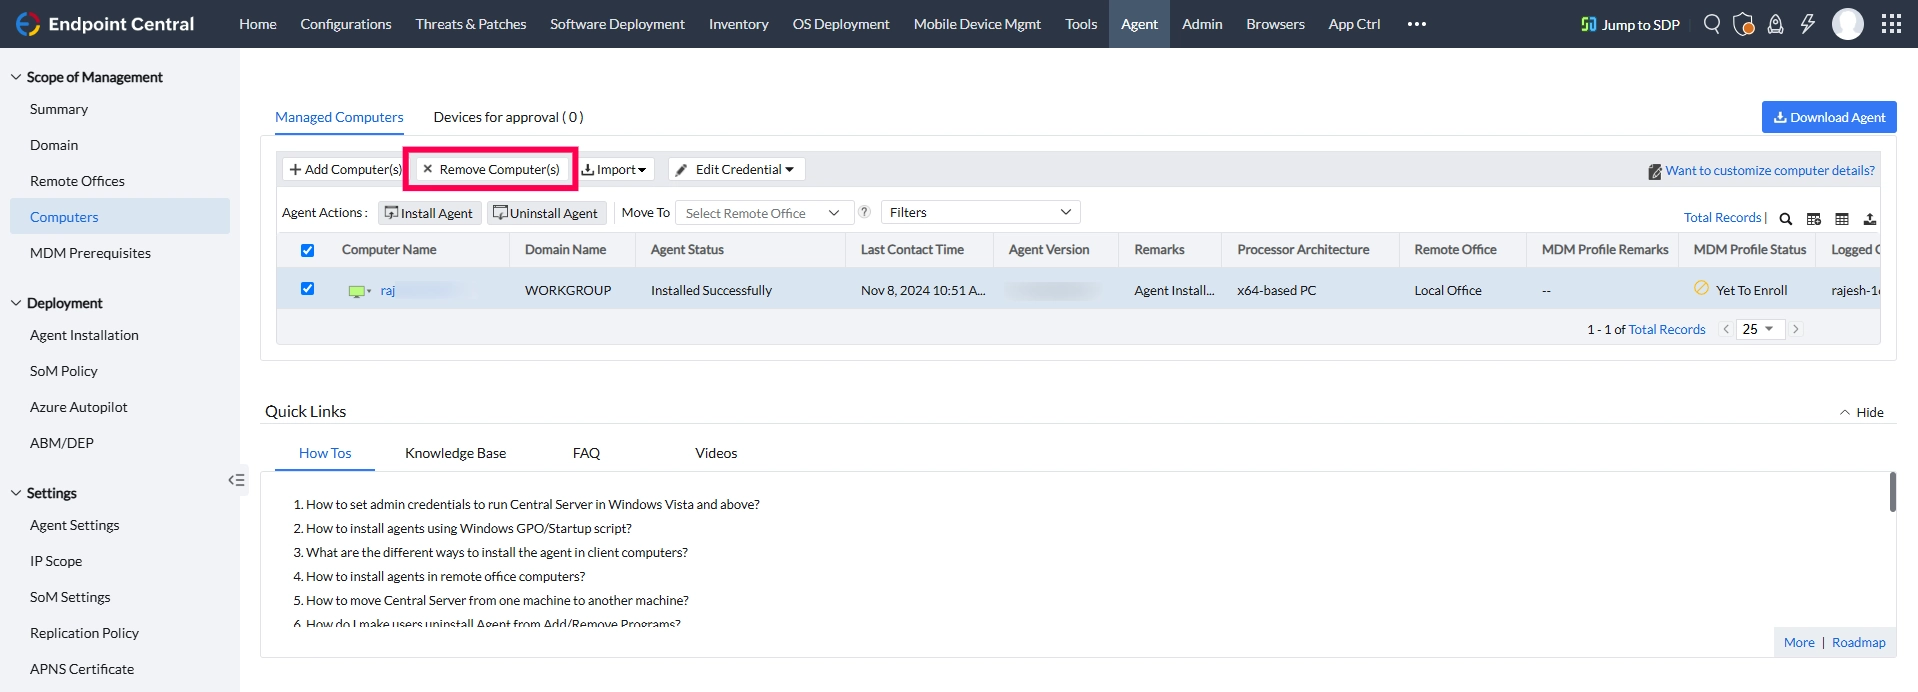Screen dimensions: 1918x692
Task: Open the search icon in top header
Action: [1712, 24]
